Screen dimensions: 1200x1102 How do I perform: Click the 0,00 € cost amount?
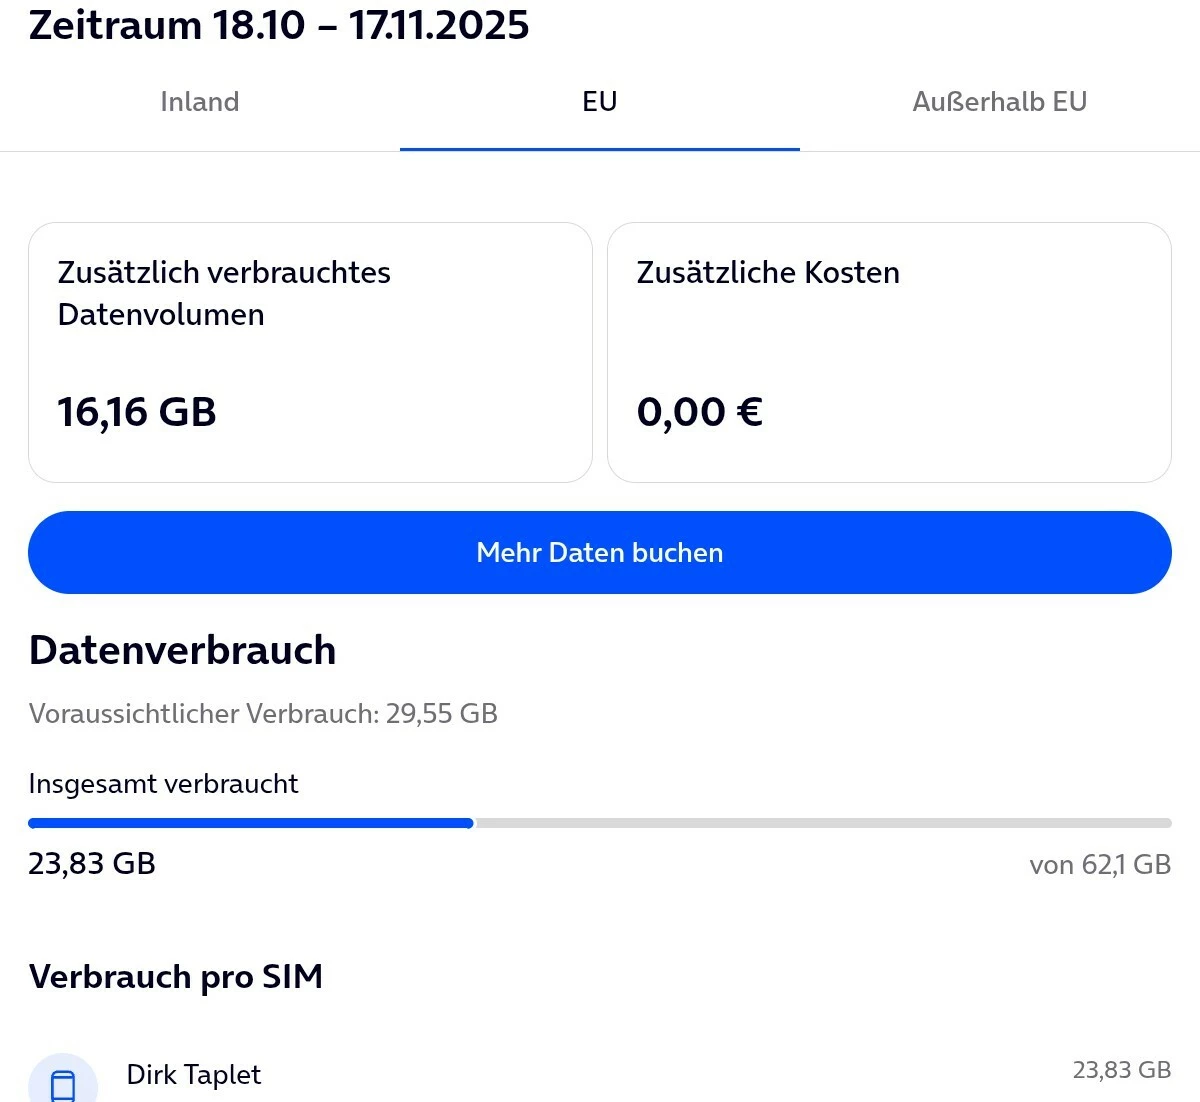[x=700, y=412]
